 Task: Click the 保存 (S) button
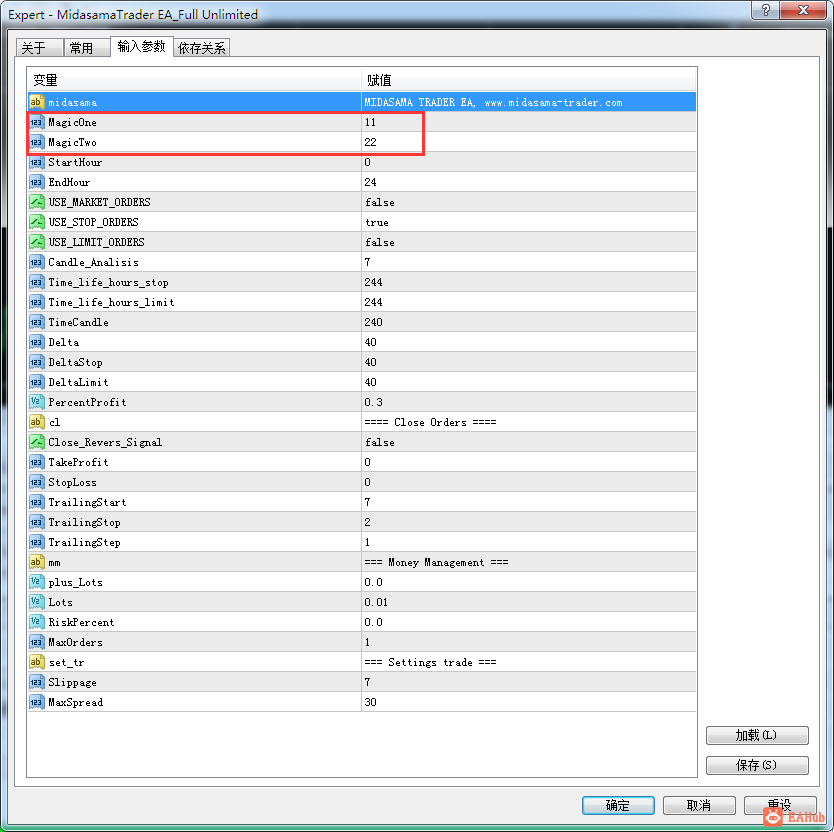(757, 765)
